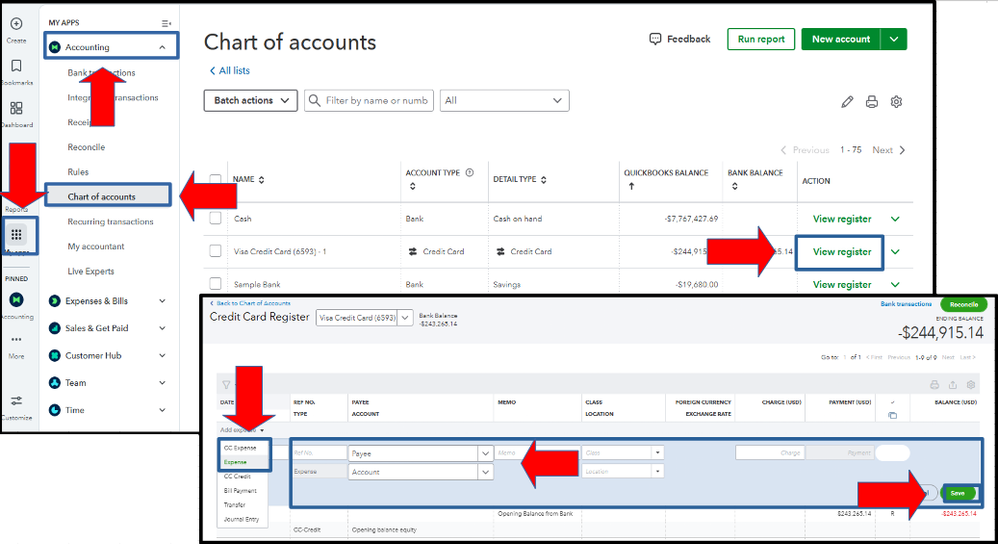998x544 pixels.
Task: Open the Payee dropdown
Action: 485,454
